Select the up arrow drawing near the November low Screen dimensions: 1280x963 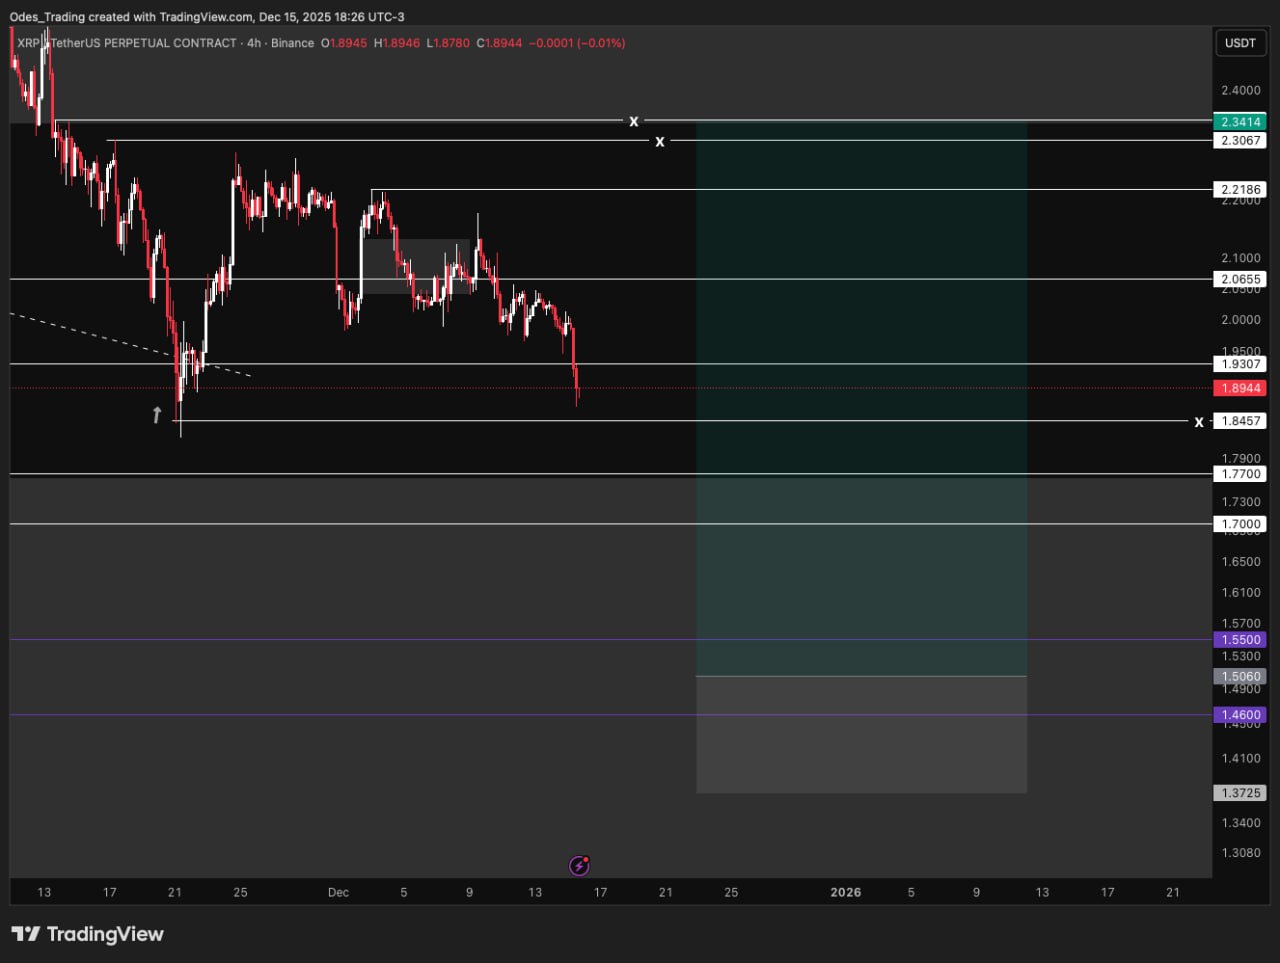[157, 414]
